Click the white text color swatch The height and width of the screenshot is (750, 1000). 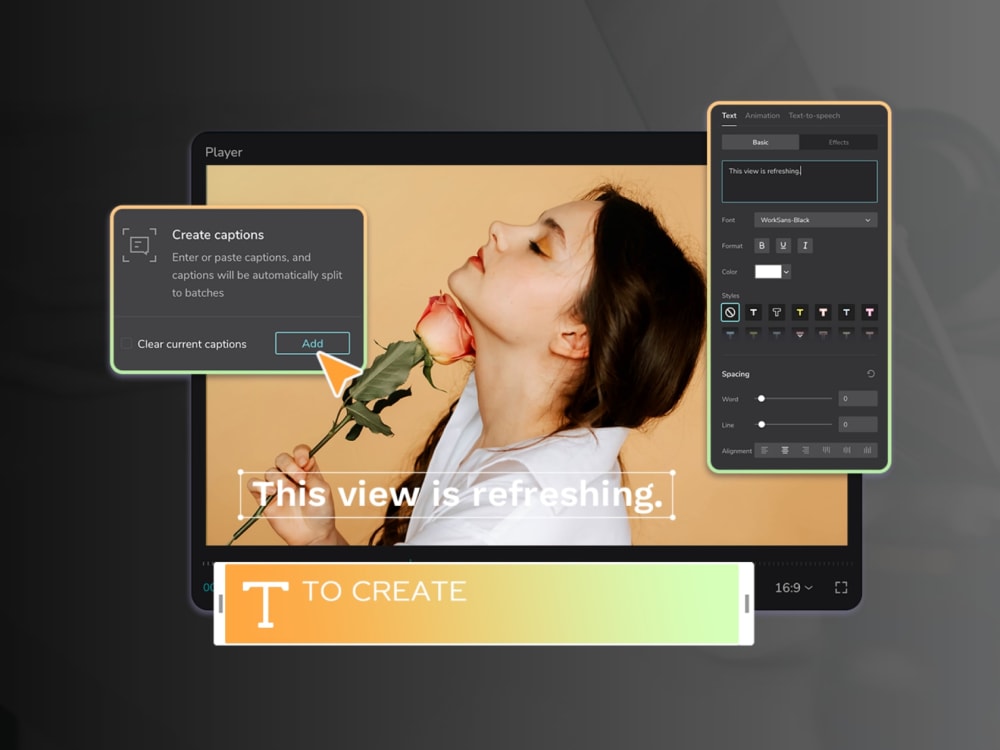[768, 272]
